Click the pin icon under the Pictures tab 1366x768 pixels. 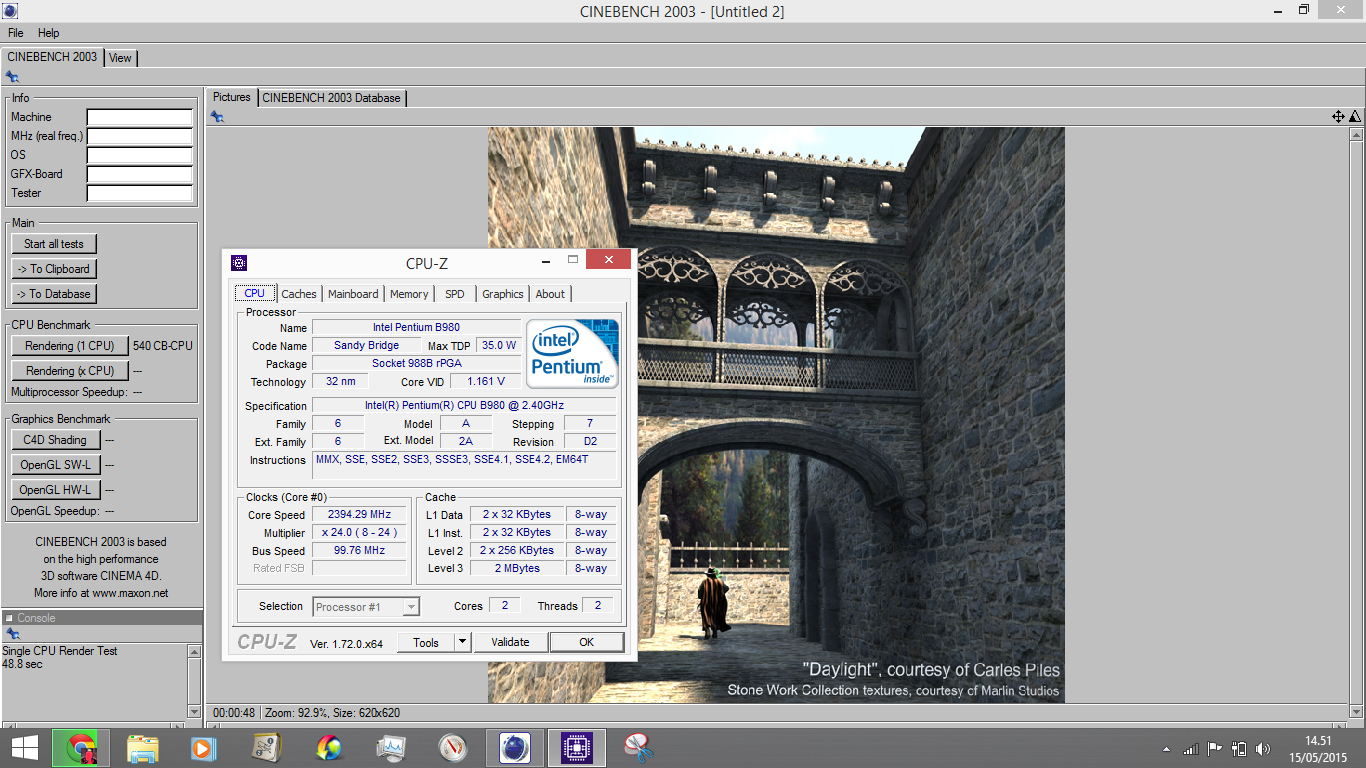click(217, 117)
